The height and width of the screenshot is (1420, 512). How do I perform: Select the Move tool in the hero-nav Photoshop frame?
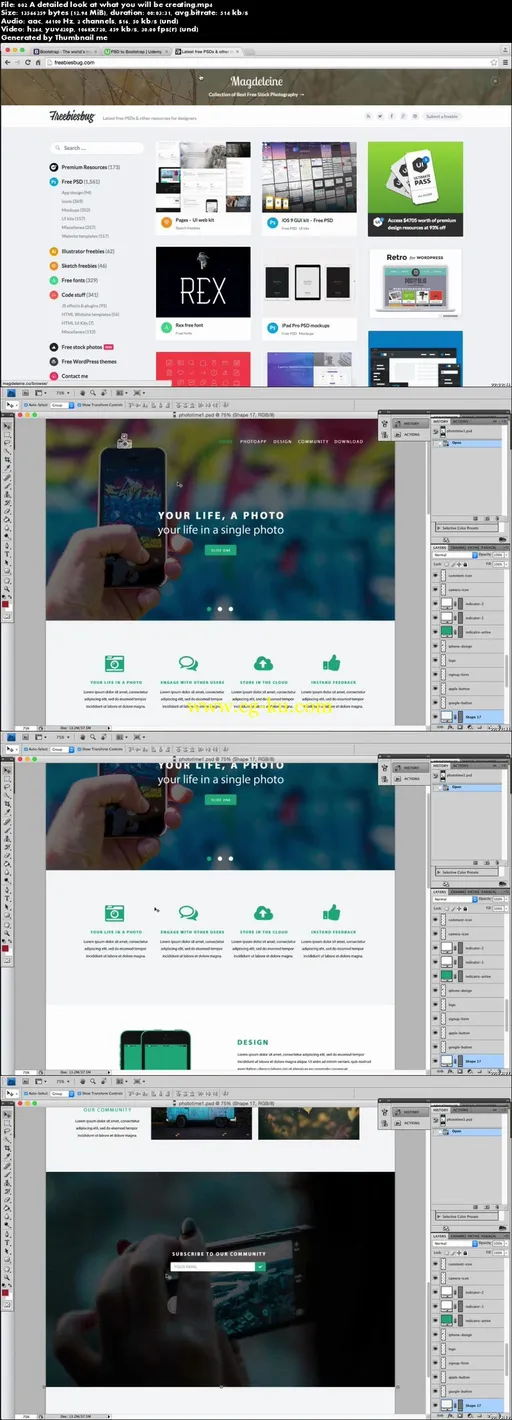(x=7, y=426)
